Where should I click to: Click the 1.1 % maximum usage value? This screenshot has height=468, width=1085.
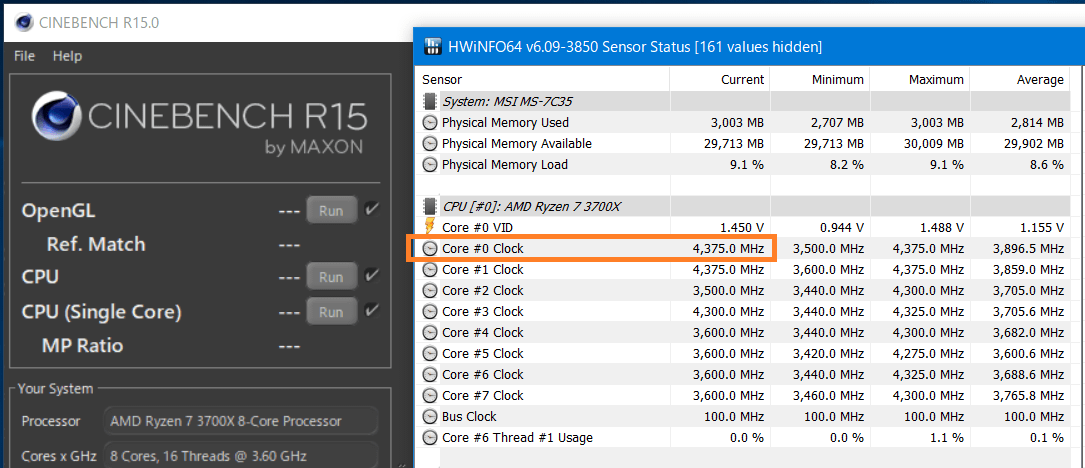pos(945,438)
